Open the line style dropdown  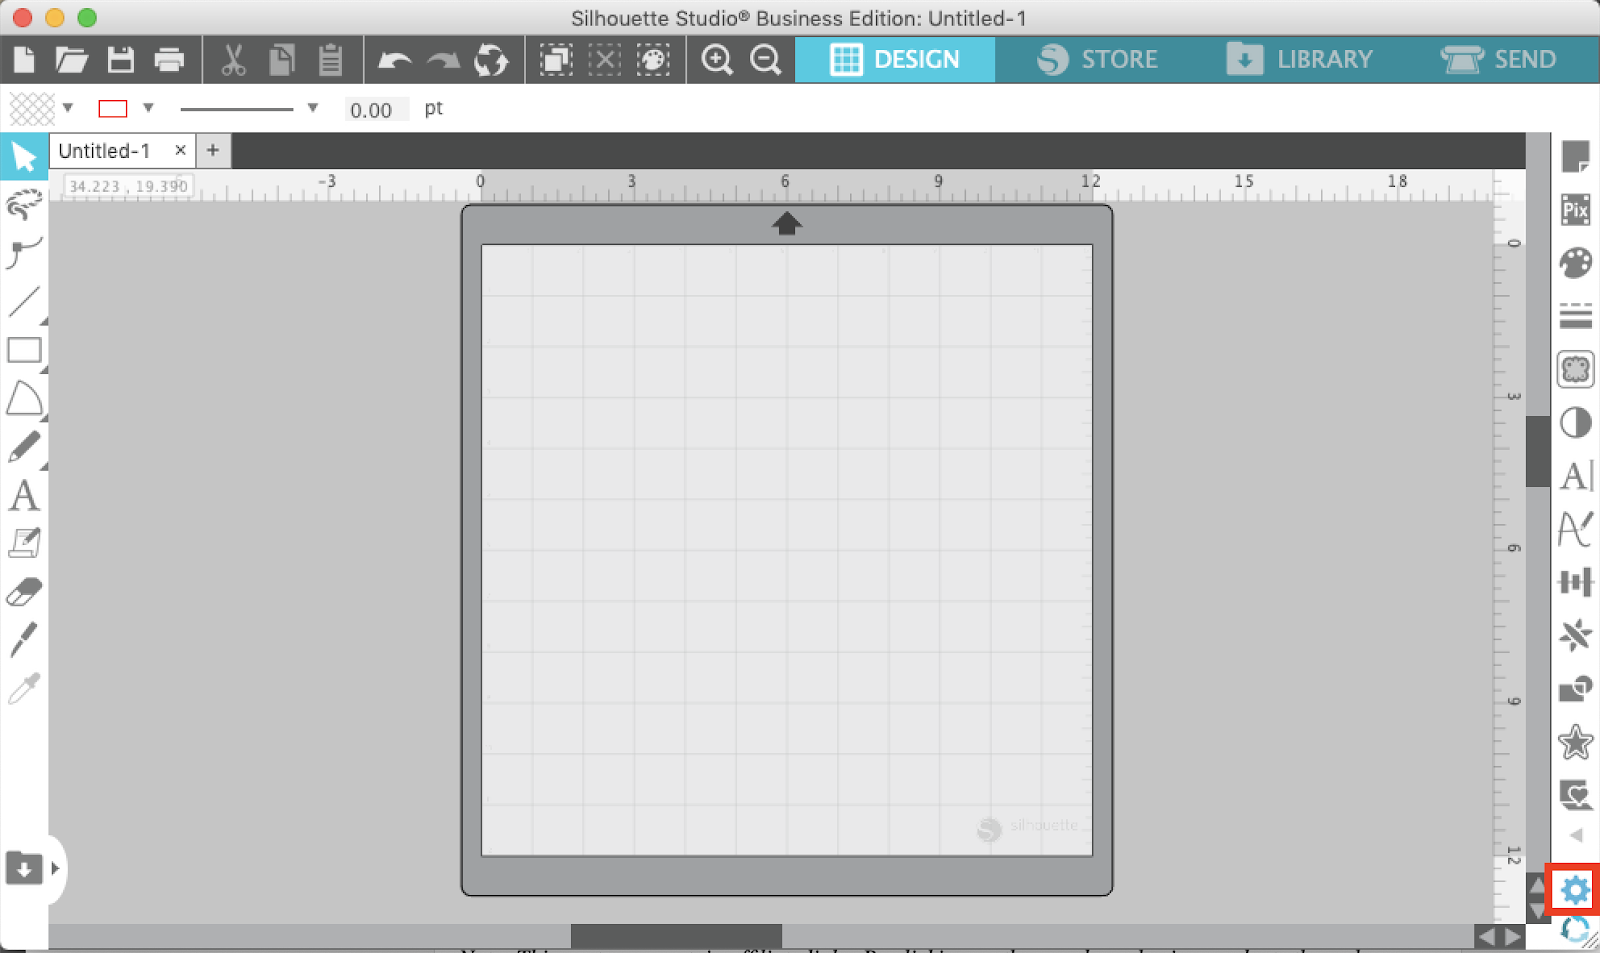pos(313,107)
